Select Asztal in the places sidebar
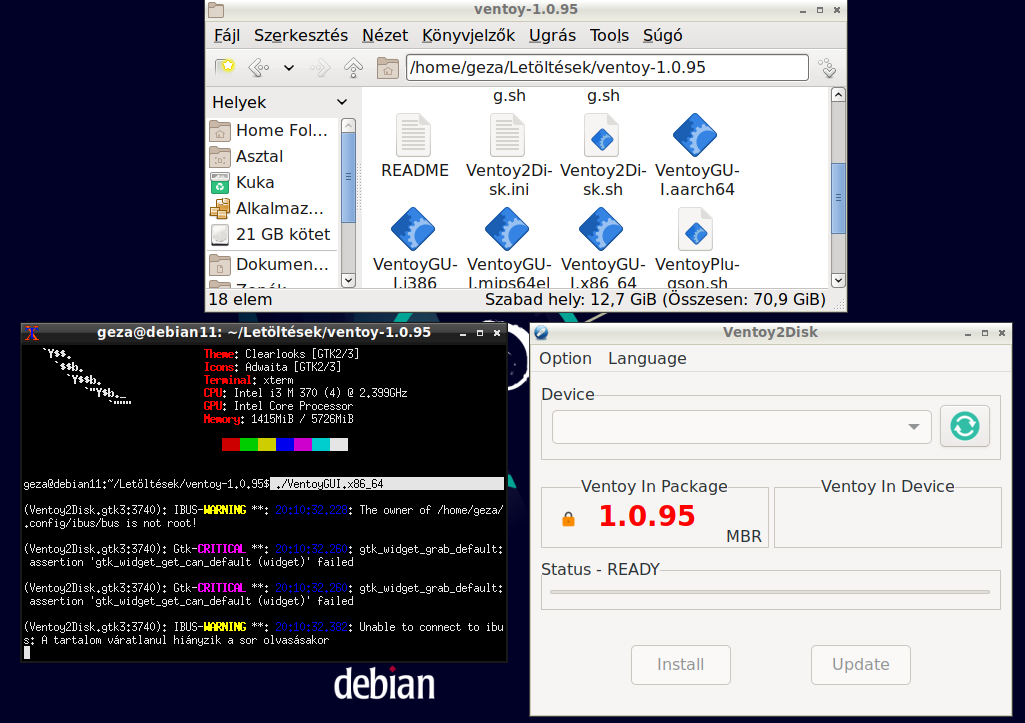Screen dimensions: 1025x723 273,156
